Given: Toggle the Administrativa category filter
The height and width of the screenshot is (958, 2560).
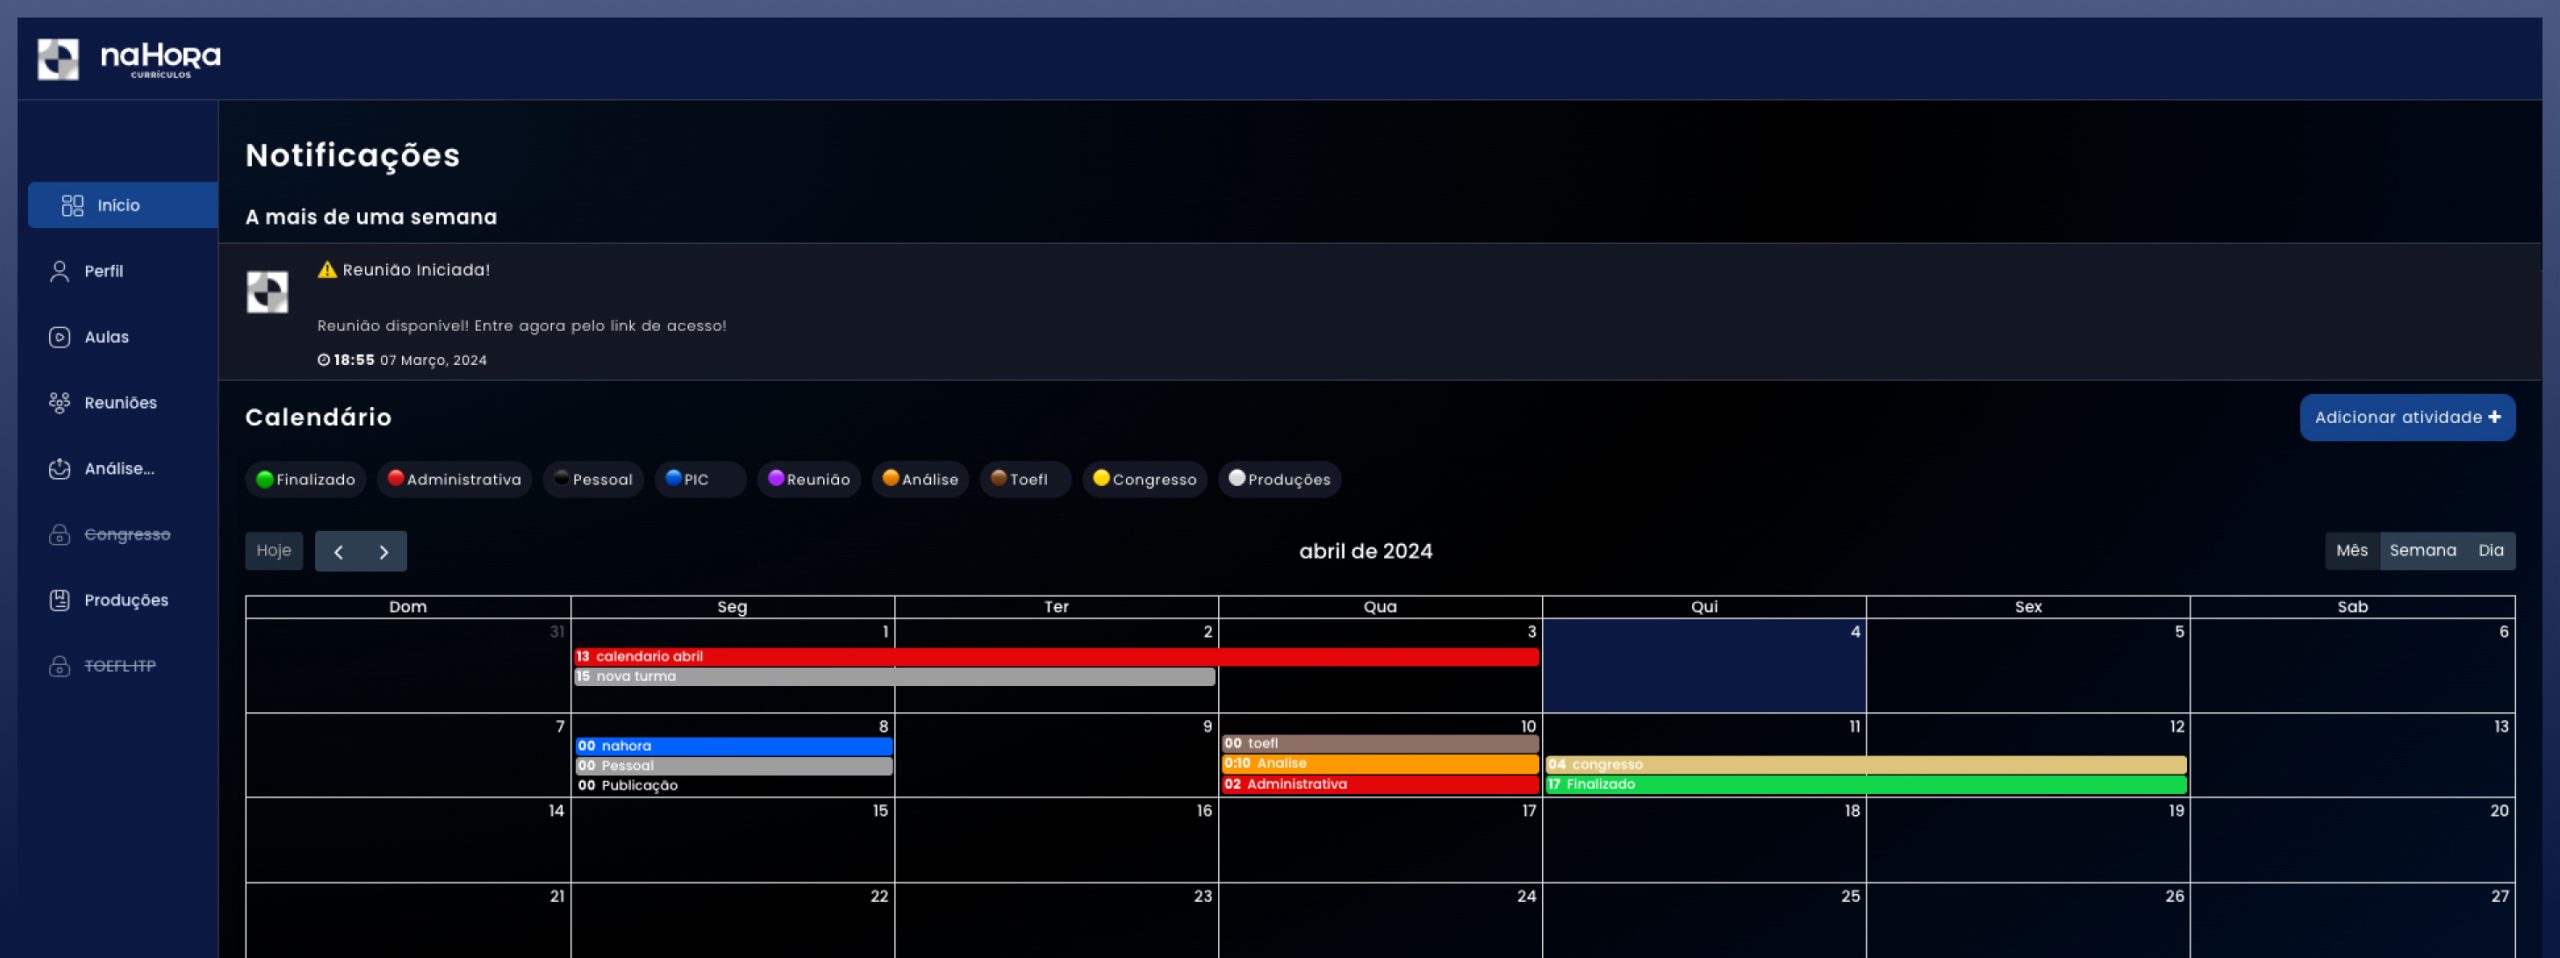Looking at the screenshot, I should coord(454,480).
